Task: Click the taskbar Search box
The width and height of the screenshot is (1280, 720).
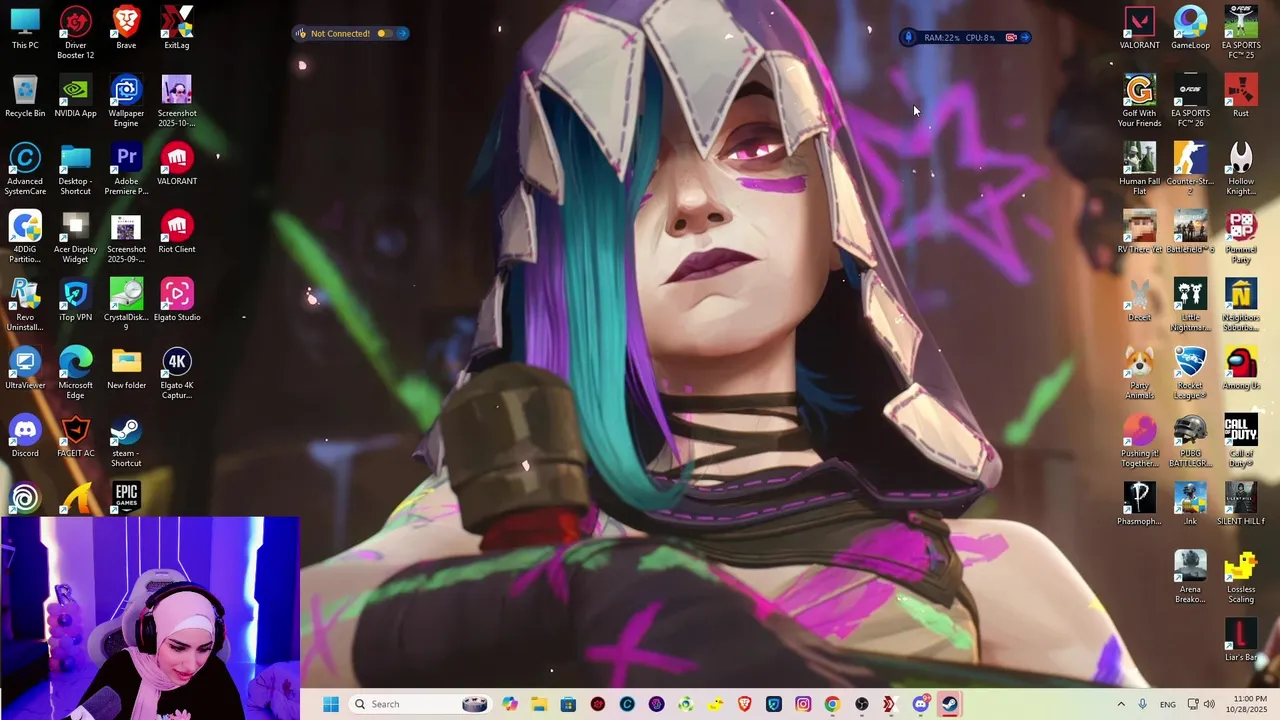Action: [420, 704]
